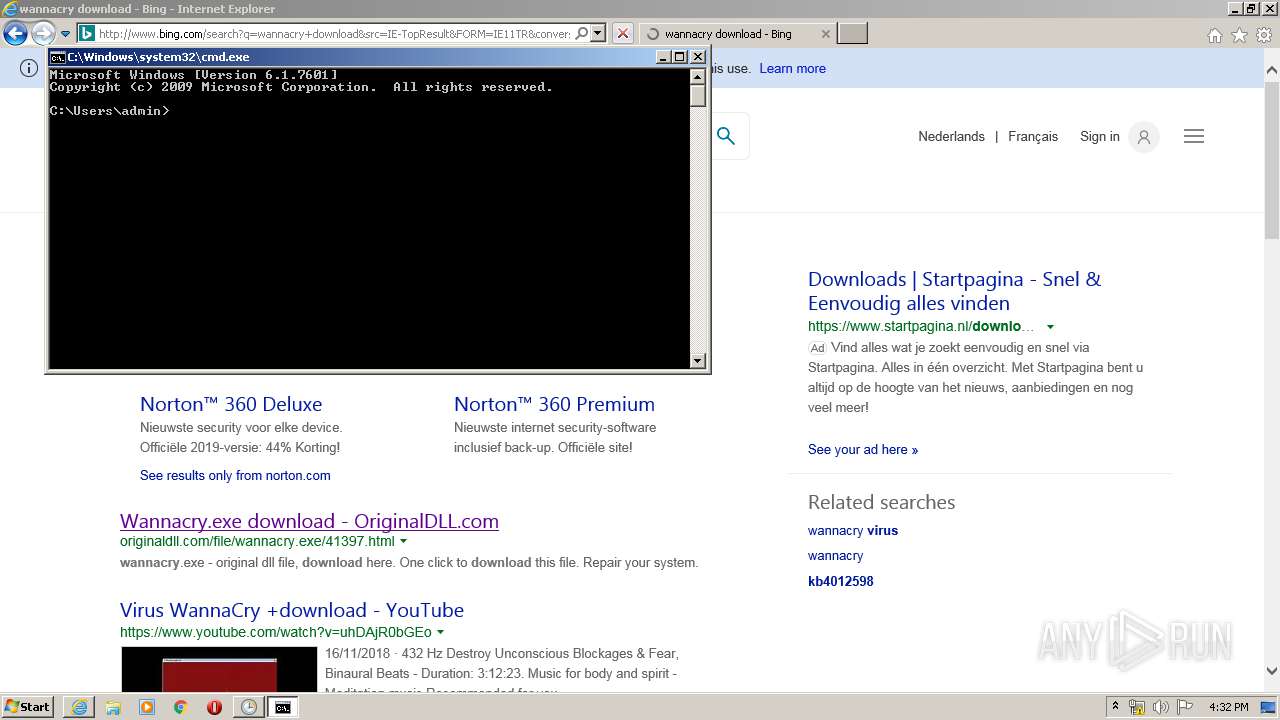This screenshot has height=720, width=1280.
Task: Open the Bing hamburger menu
Action: point(1194,136)
